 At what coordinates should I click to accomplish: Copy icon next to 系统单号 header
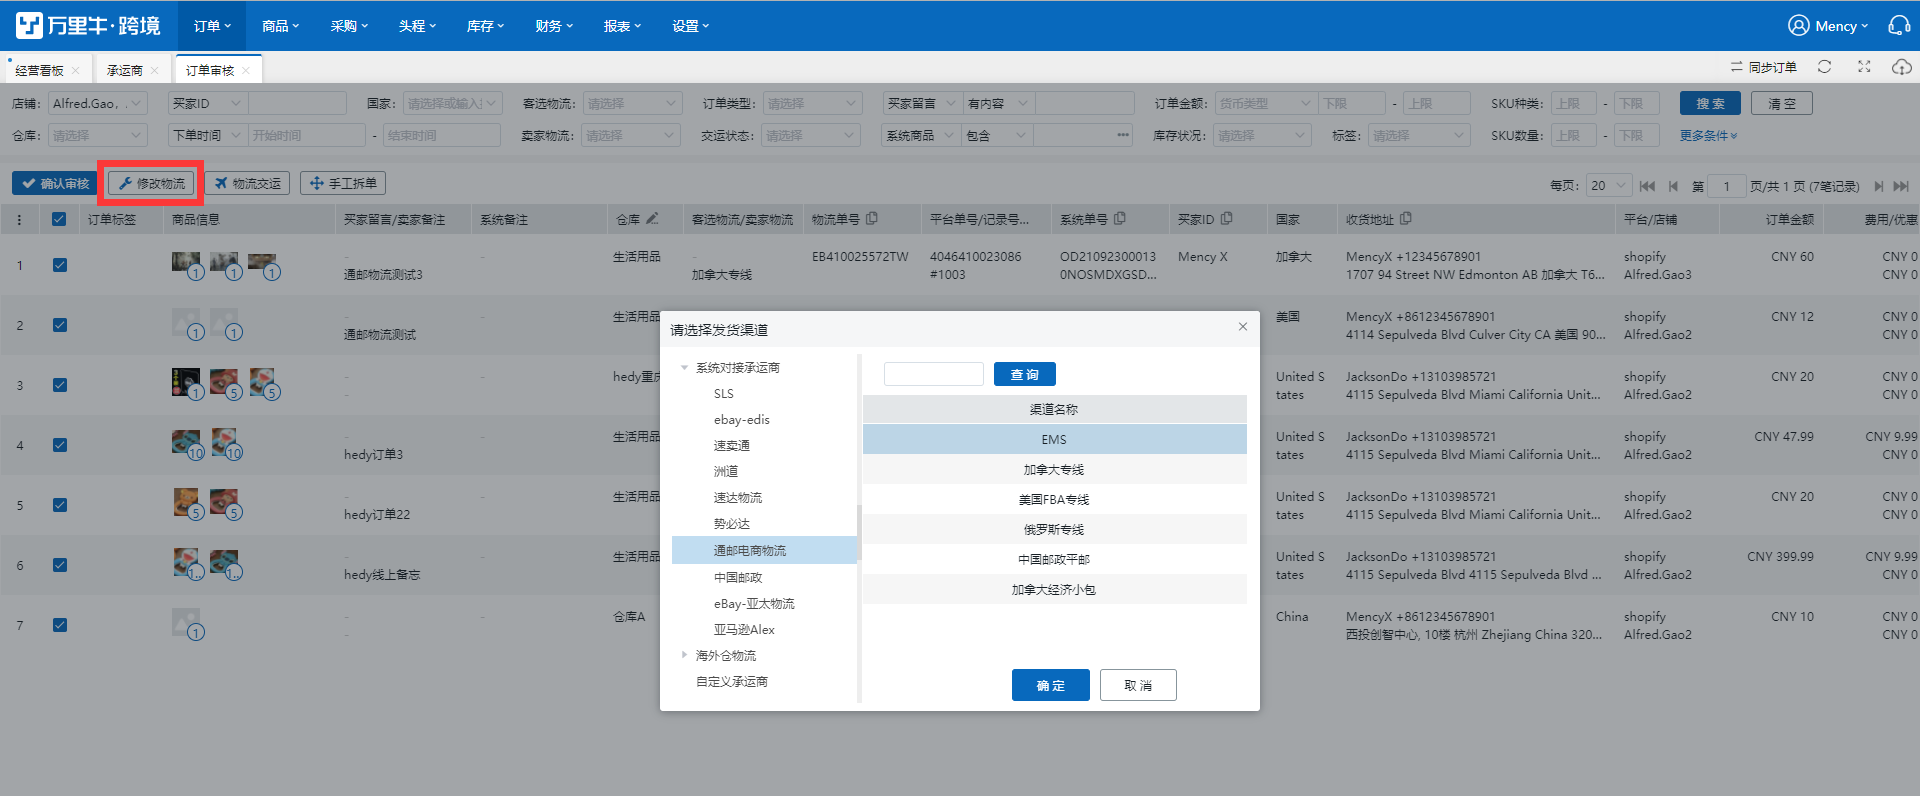click(x=1119, y=218)
